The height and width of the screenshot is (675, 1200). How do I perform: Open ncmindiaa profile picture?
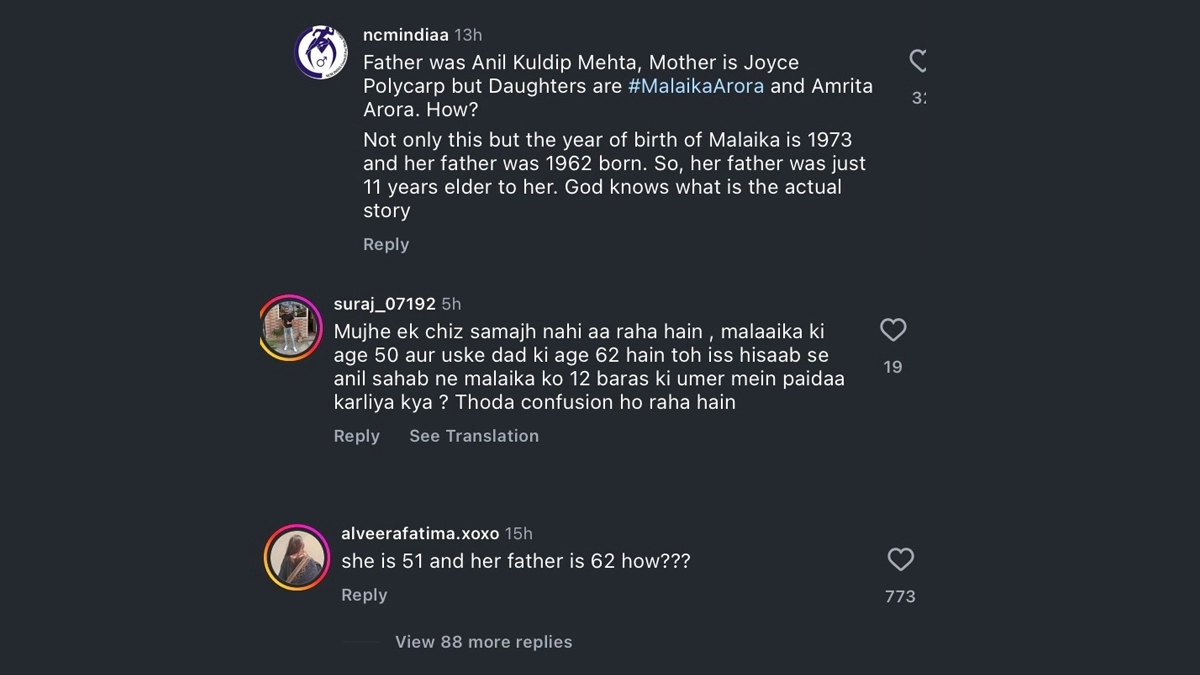pos(321,52)
